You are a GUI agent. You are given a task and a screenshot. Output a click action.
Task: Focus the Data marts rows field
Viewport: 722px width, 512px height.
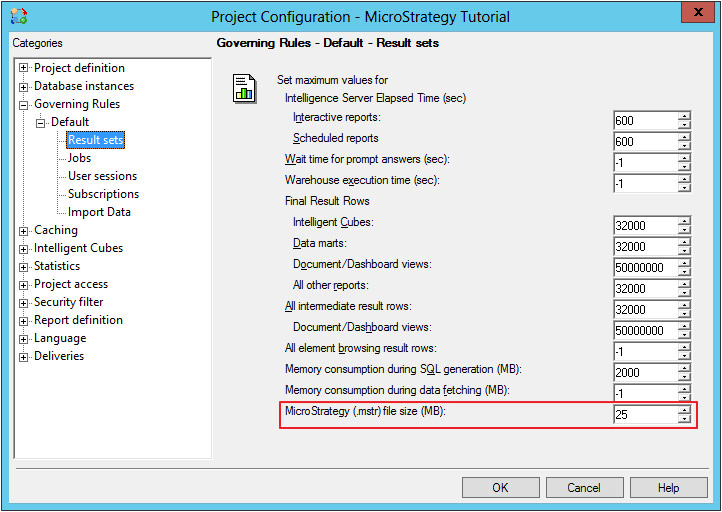tap(646, 247)
